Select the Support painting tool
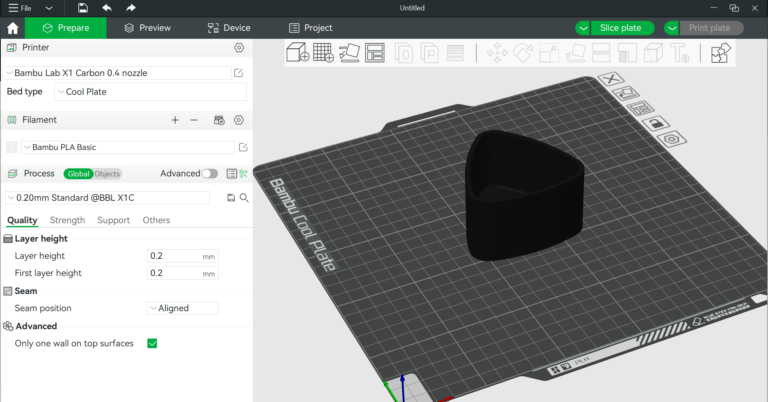 [627, 53]
